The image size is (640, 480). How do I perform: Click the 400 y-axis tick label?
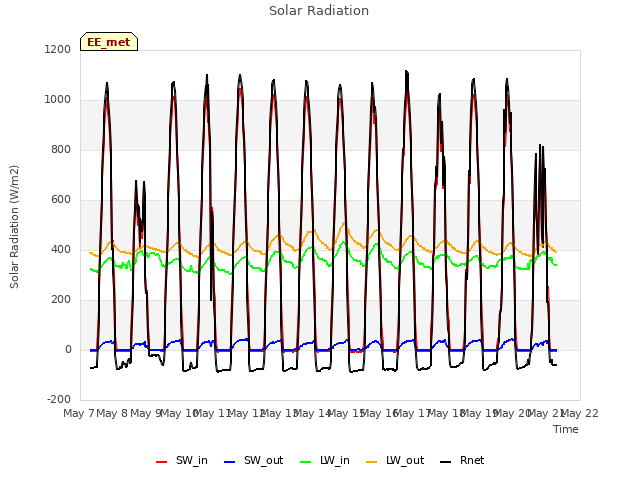[61, 249]
